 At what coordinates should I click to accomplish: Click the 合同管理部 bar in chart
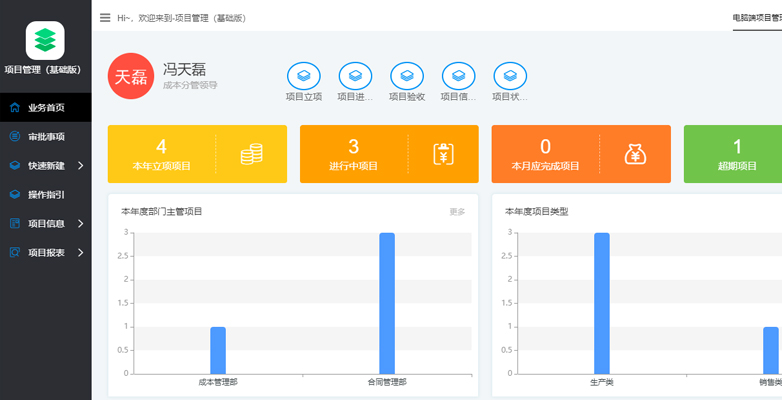(x=387, y=303)
